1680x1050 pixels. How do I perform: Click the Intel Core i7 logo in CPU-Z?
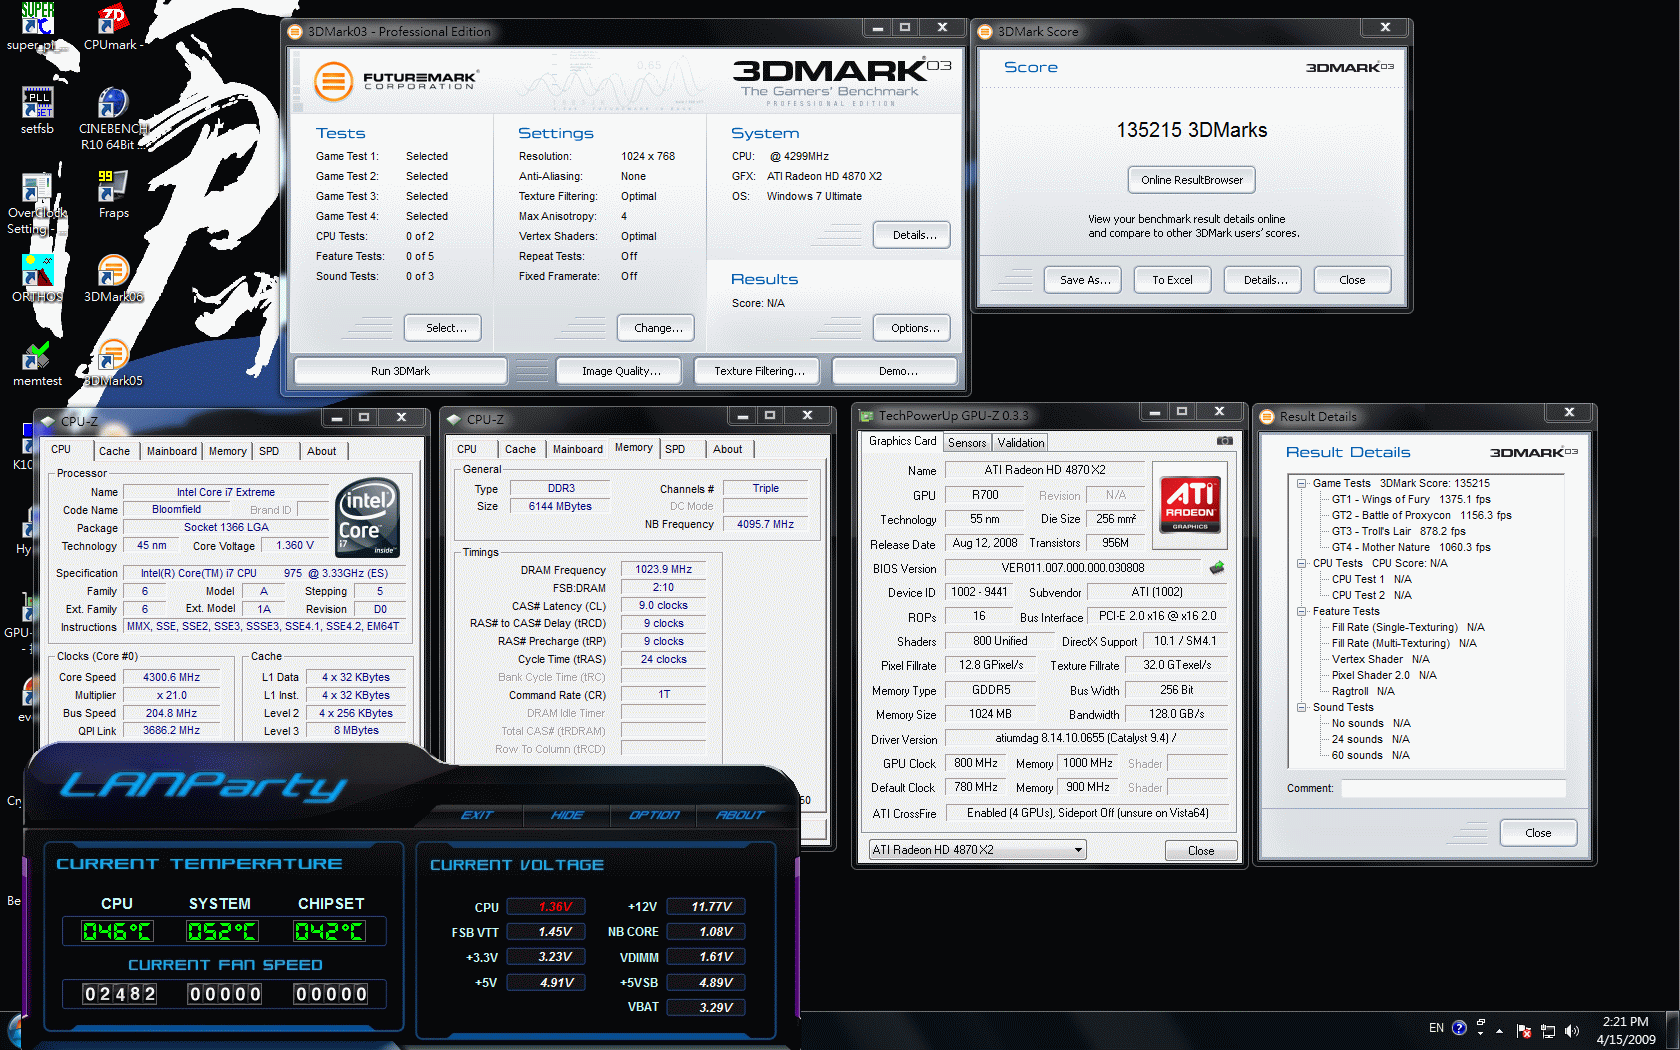[367, 517]
